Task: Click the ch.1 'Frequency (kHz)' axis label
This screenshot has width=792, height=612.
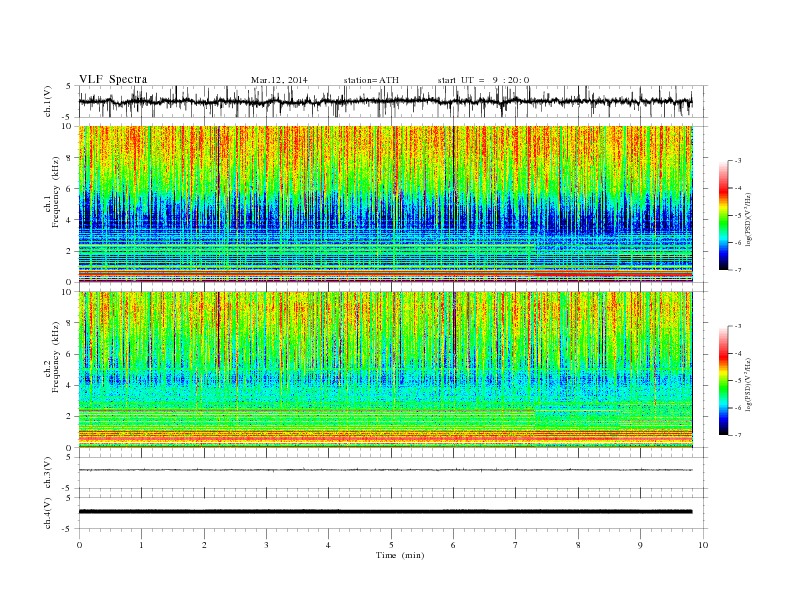Action: tap(57, 192)
